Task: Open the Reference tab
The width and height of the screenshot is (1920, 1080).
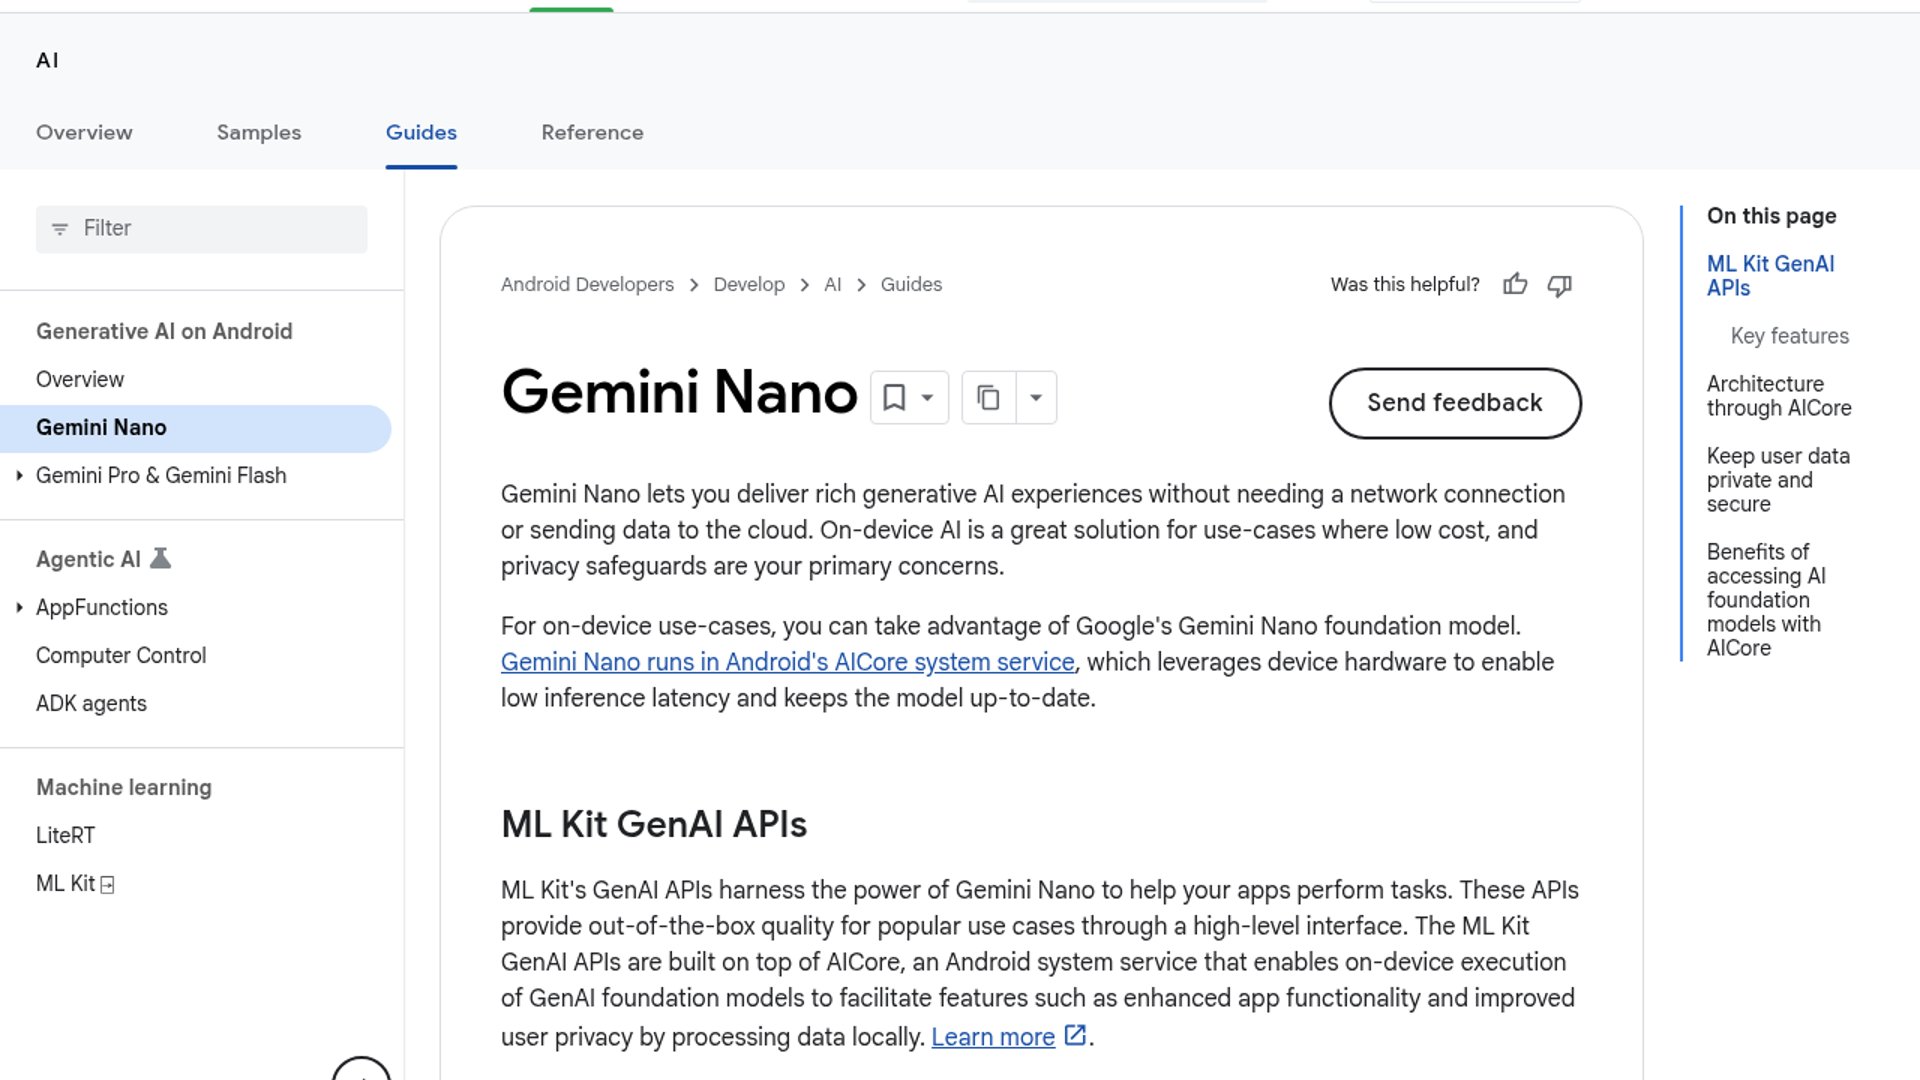Action: tap(592, 132)
